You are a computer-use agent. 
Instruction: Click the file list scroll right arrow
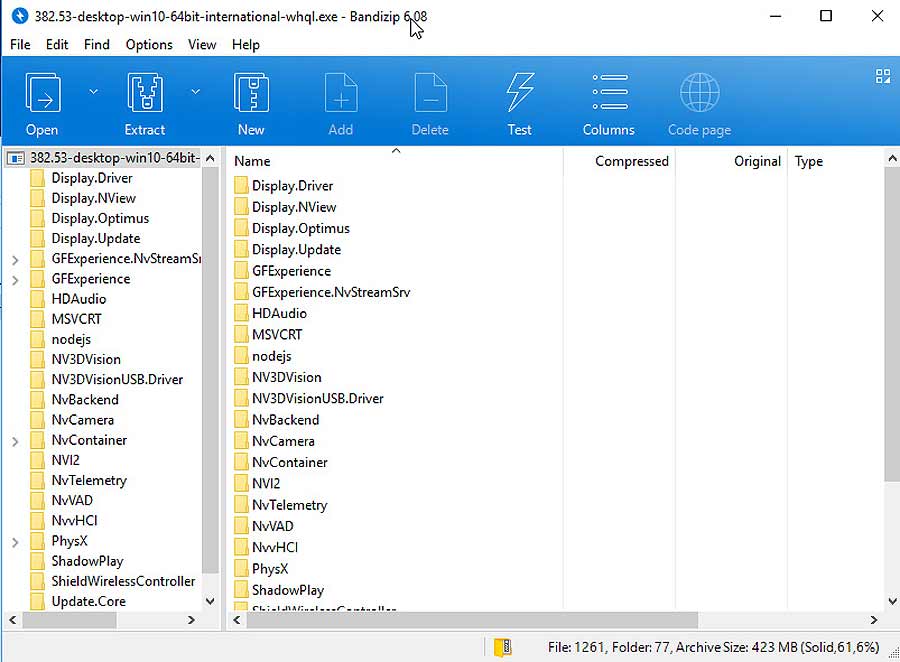tap(874, 620)
